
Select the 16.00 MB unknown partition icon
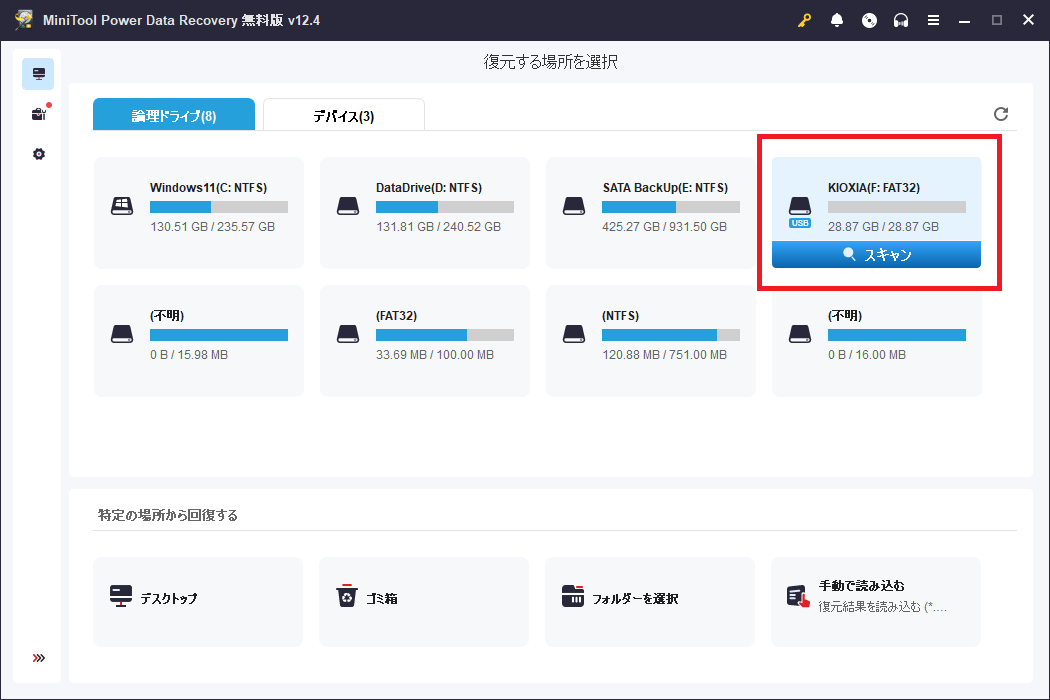coord(800,334)
